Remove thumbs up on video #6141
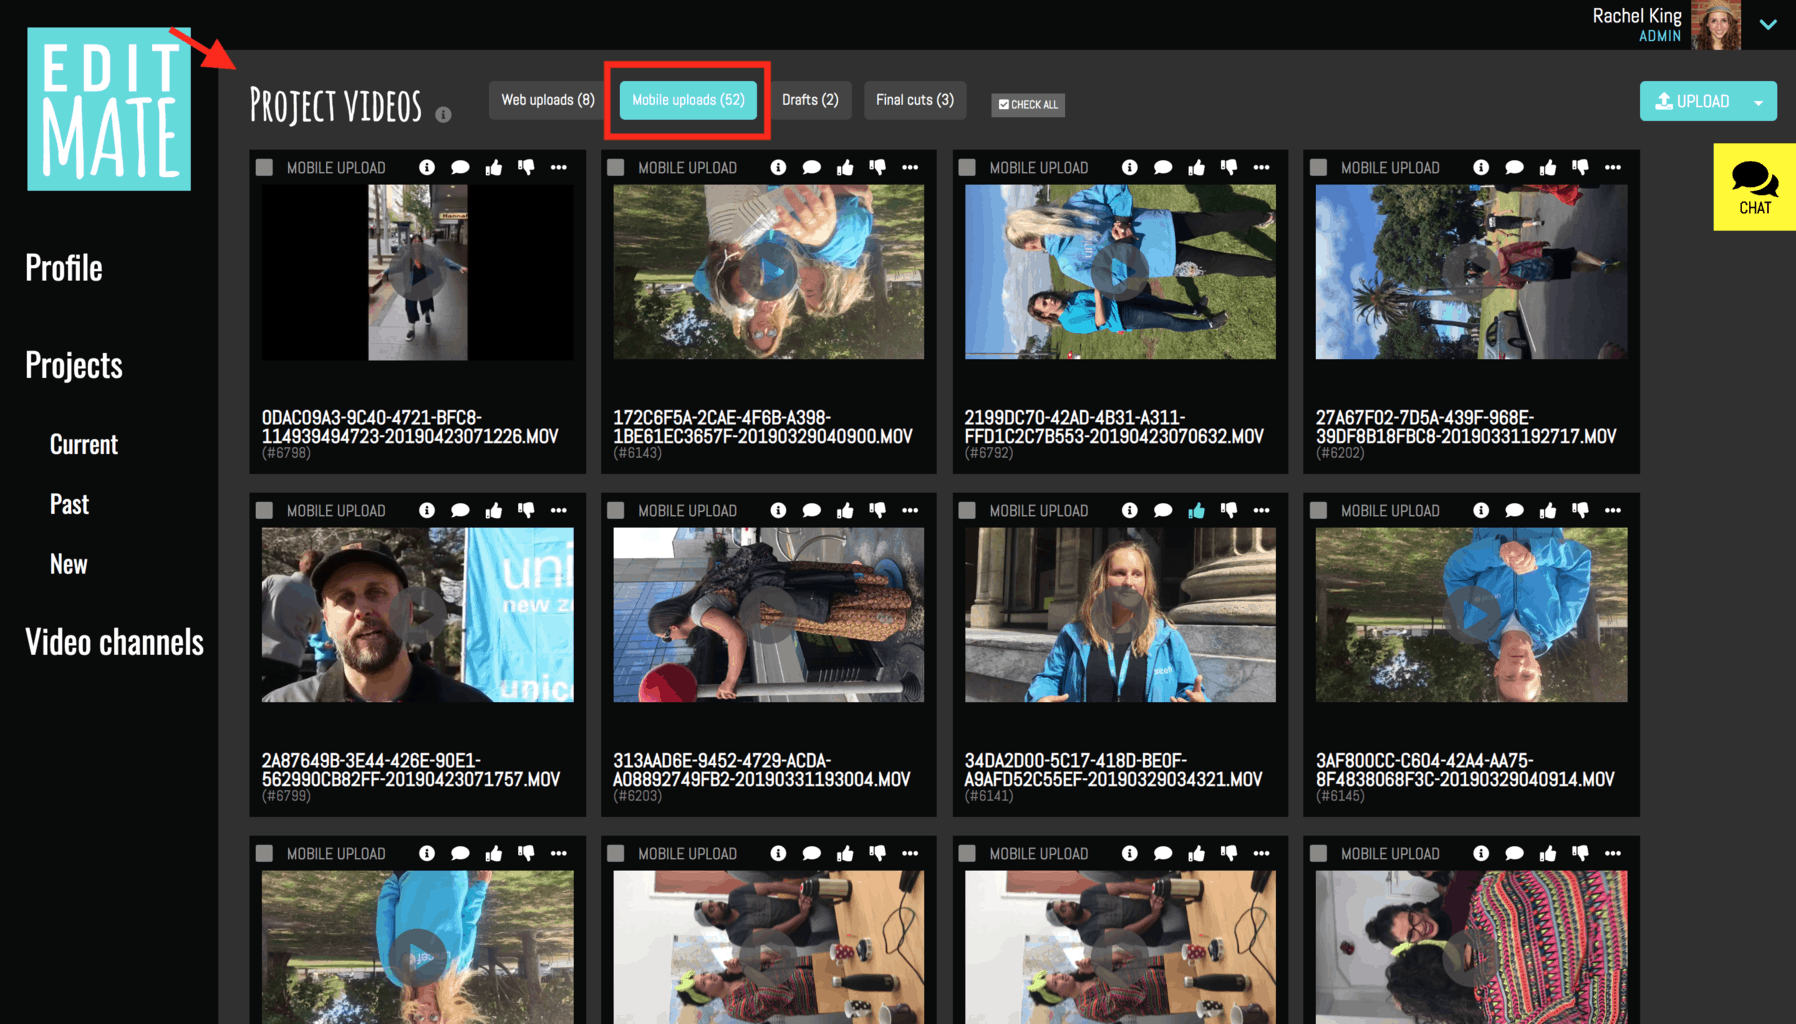This screenshot has width=1796, height=1024. [1197, 510]
